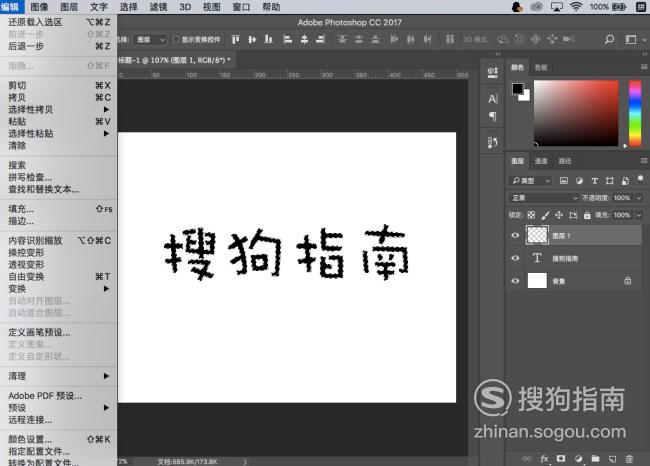Open the layer filter 类型 dropdown
650x466 pixels.
530,181
